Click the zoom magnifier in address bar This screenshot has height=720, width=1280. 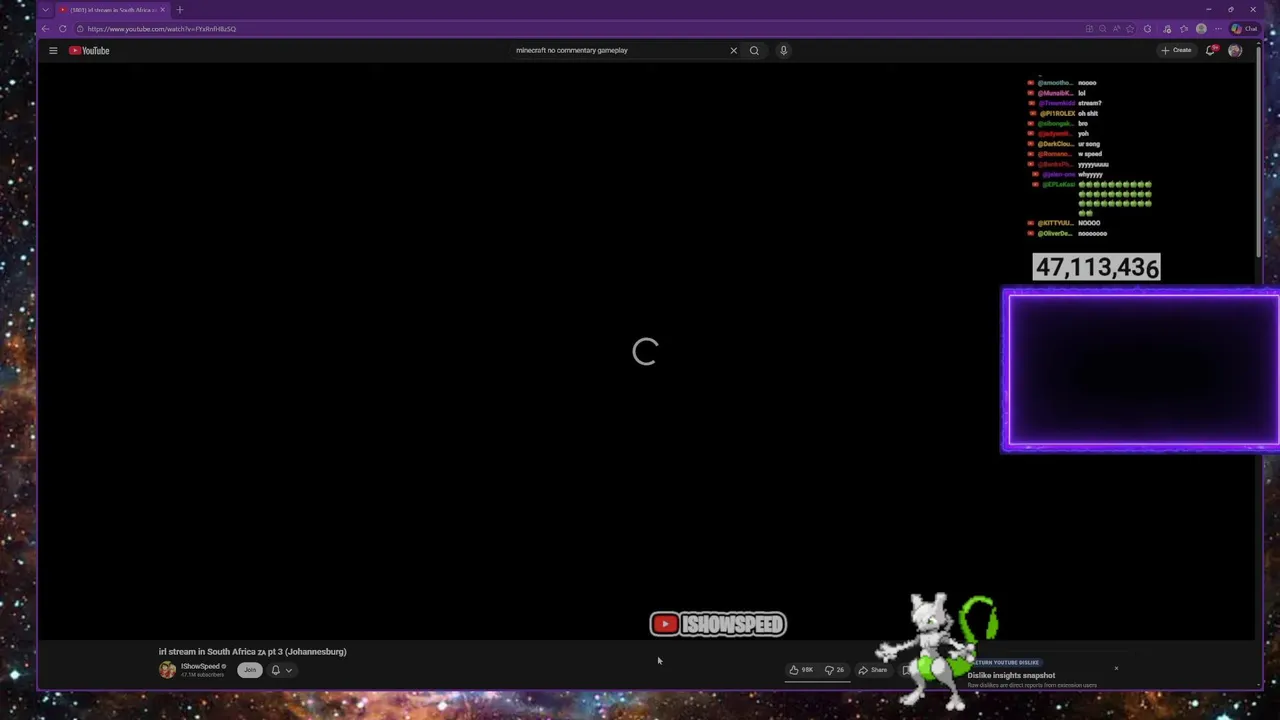point(1103,29)
